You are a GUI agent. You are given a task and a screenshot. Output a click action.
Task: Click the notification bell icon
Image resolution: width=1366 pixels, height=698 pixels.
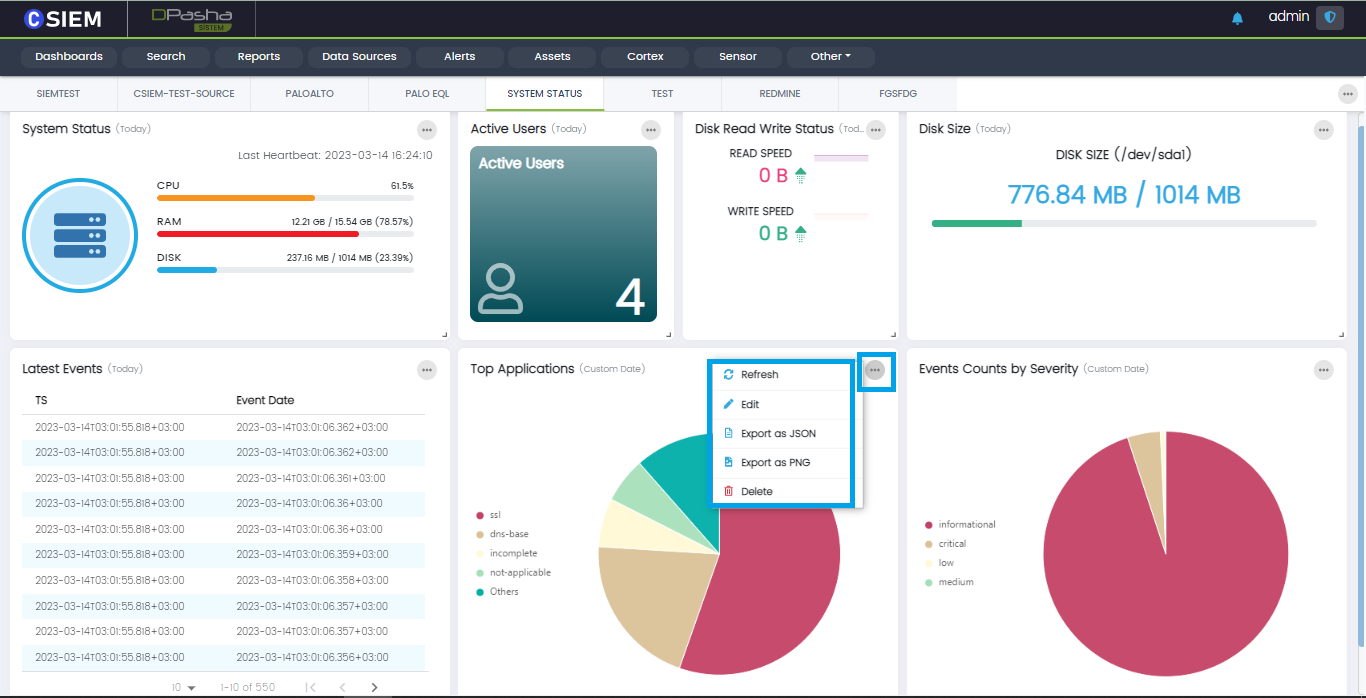click(1237, 18)
